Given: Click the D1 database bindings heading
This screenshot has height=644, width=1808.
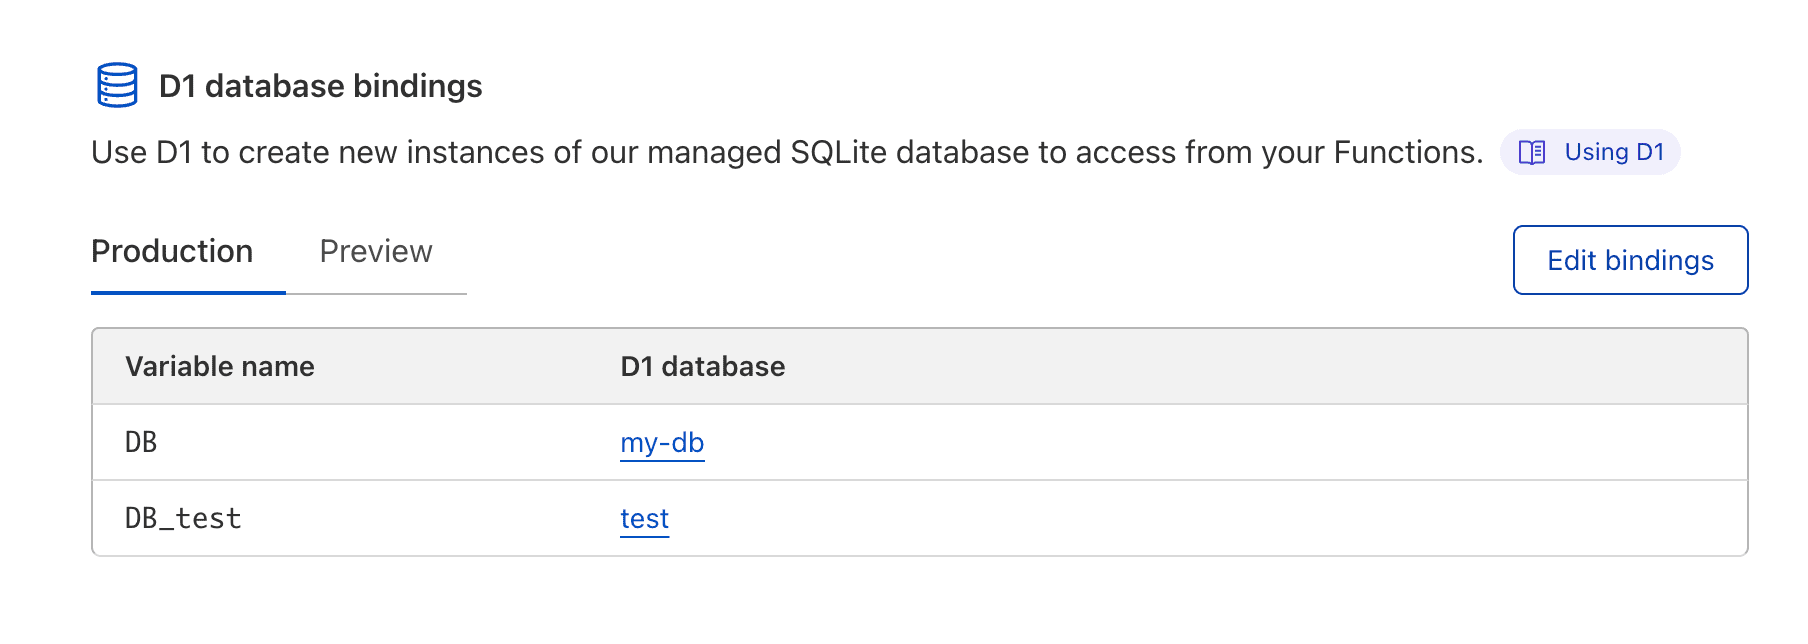Looking at the screenshot, I should click(x=320, y=86).
